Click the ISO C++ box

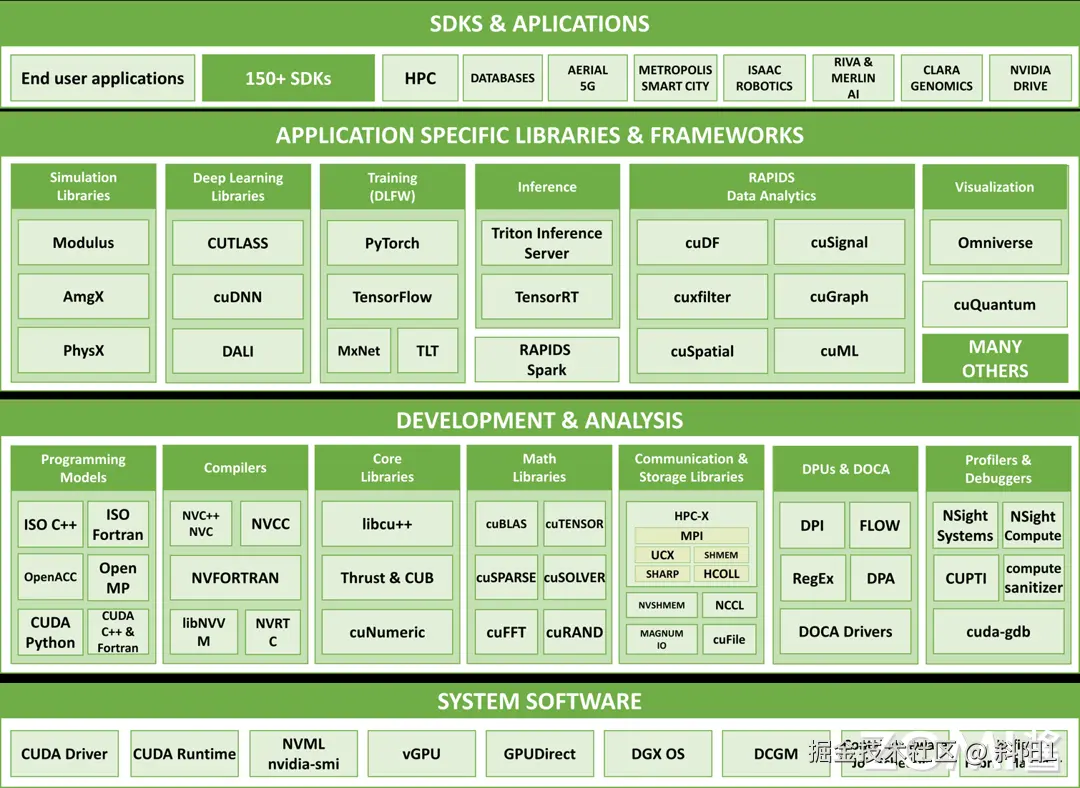(50, 524)
